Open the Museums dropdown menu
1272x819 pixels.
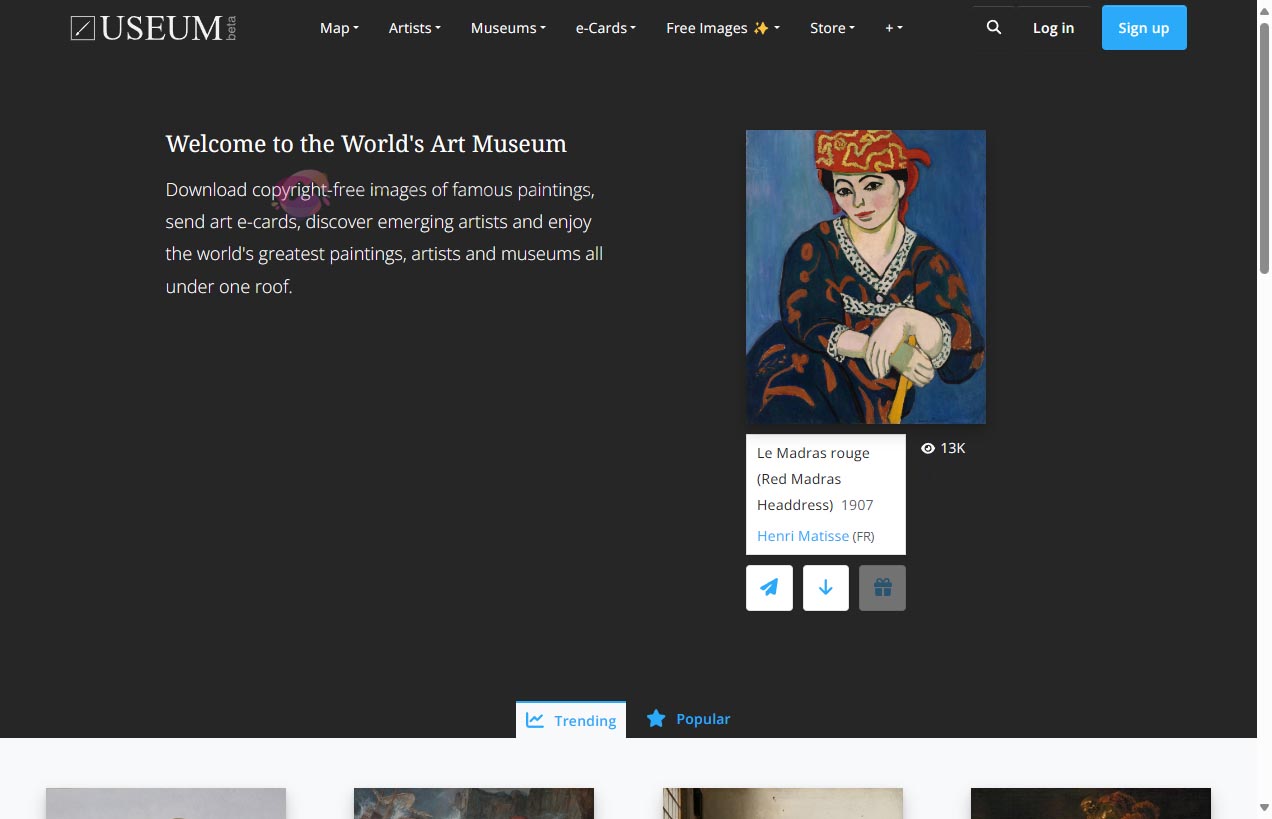(506, 27)
